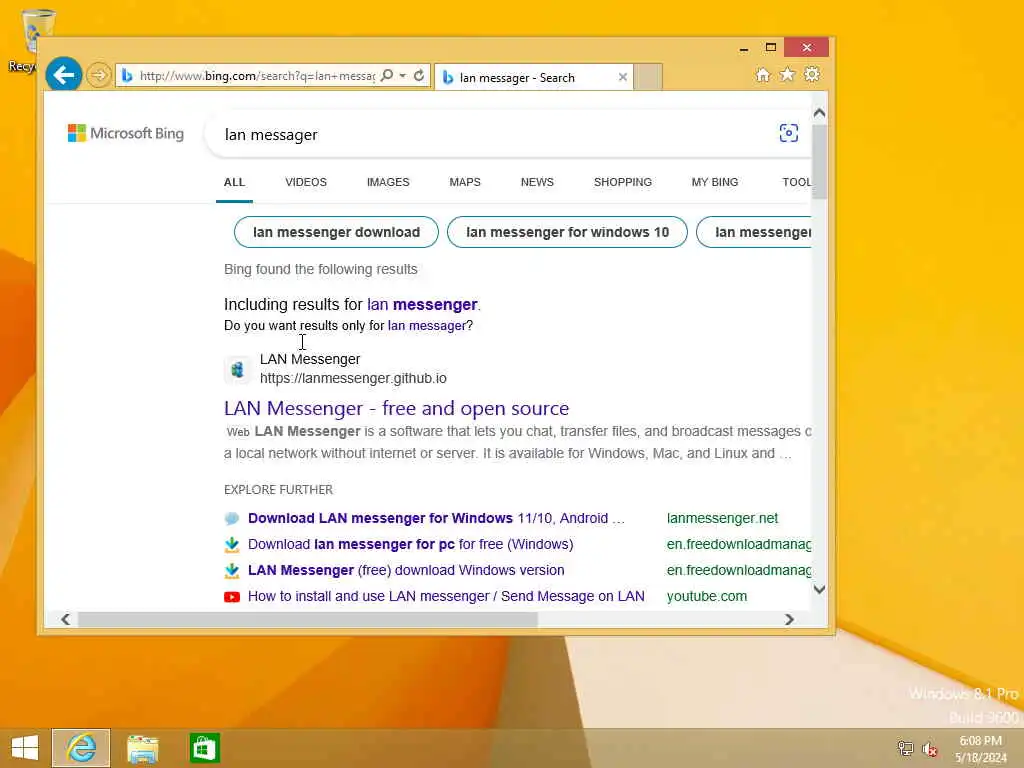Open the taskbar clock showing 6:08 PM

pos(980,749)
